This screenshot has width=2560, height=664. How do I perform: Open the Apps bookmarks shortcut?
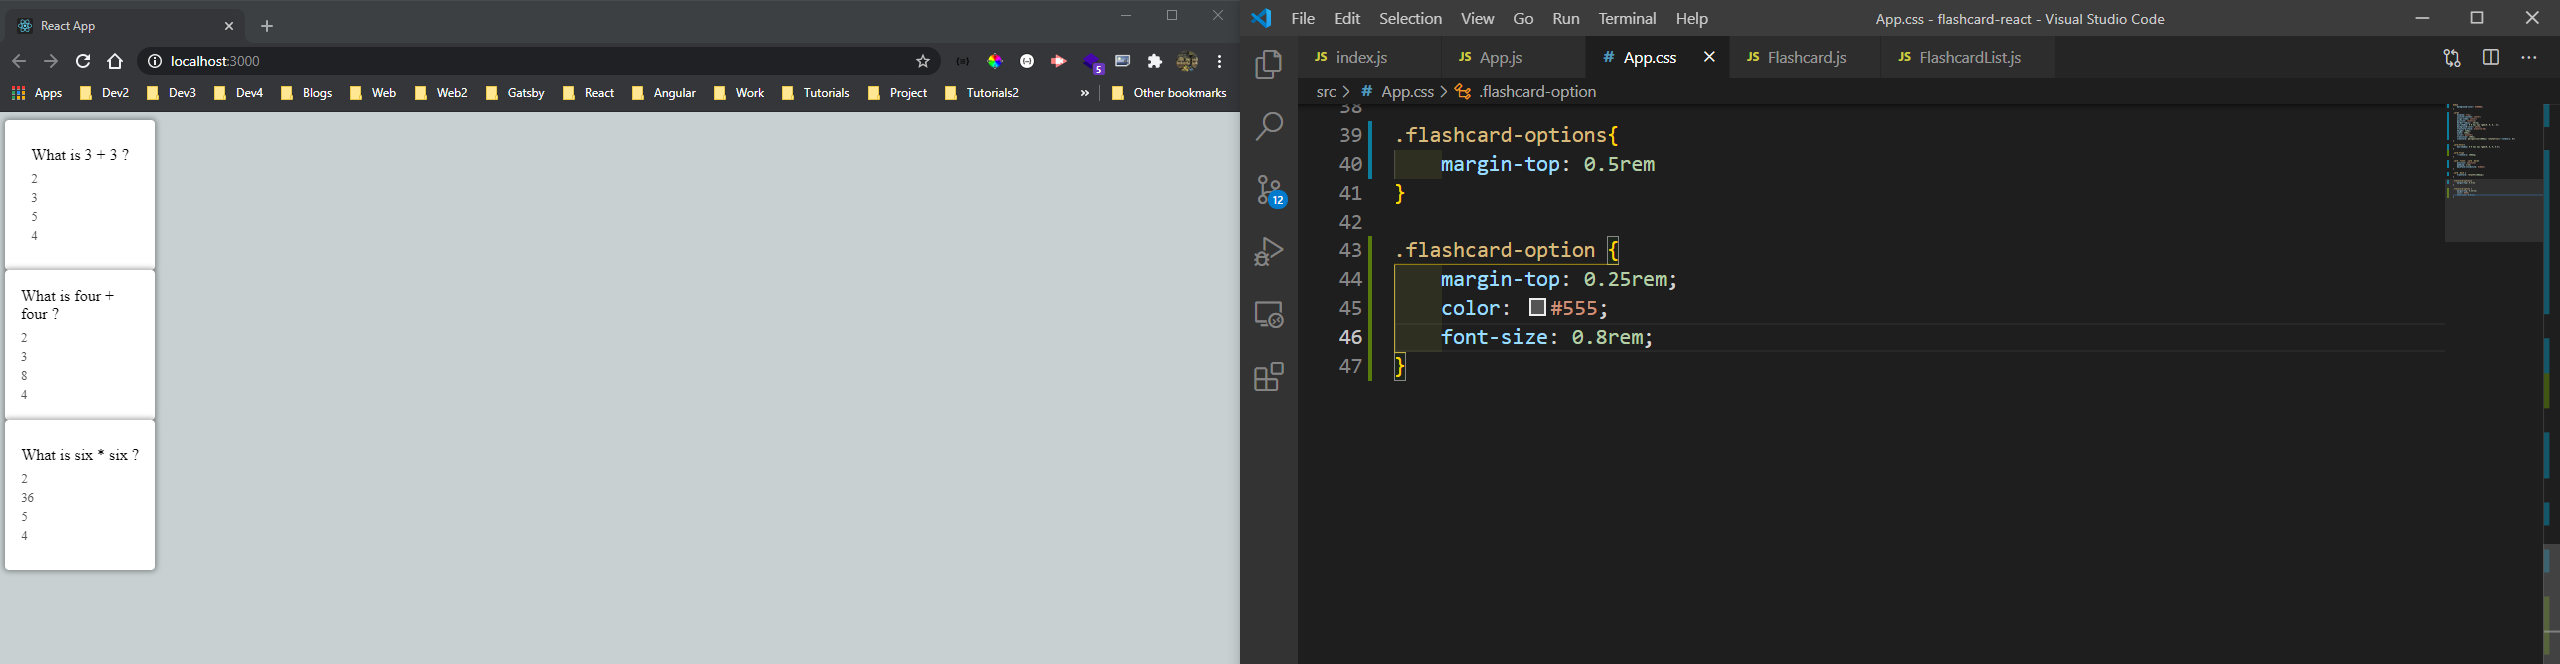point(37,93)
